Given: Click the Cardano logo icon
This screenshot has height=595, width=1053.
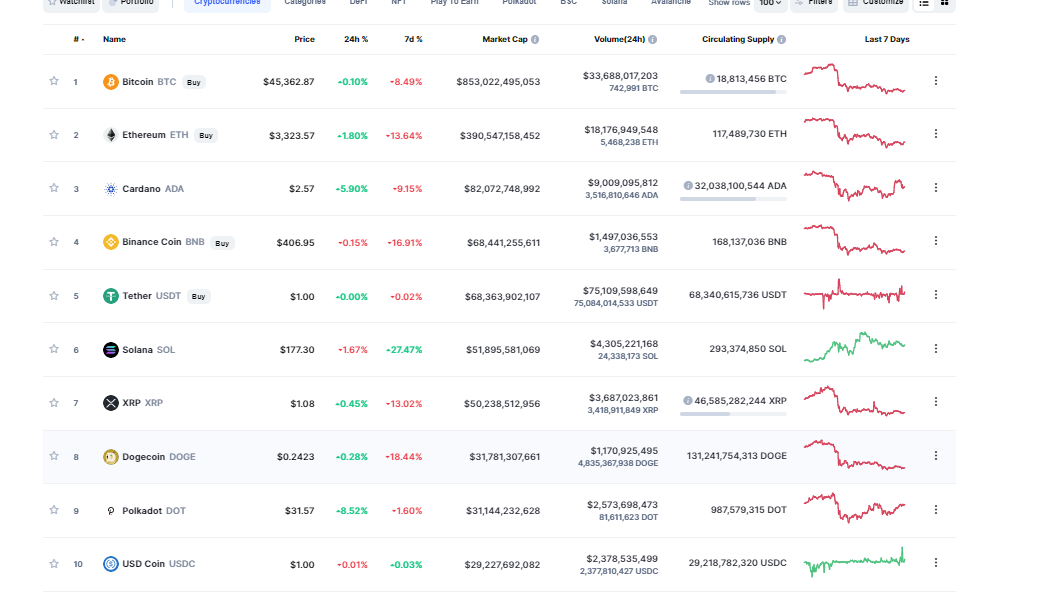Looking at the screenshot, I should (111, 189).
